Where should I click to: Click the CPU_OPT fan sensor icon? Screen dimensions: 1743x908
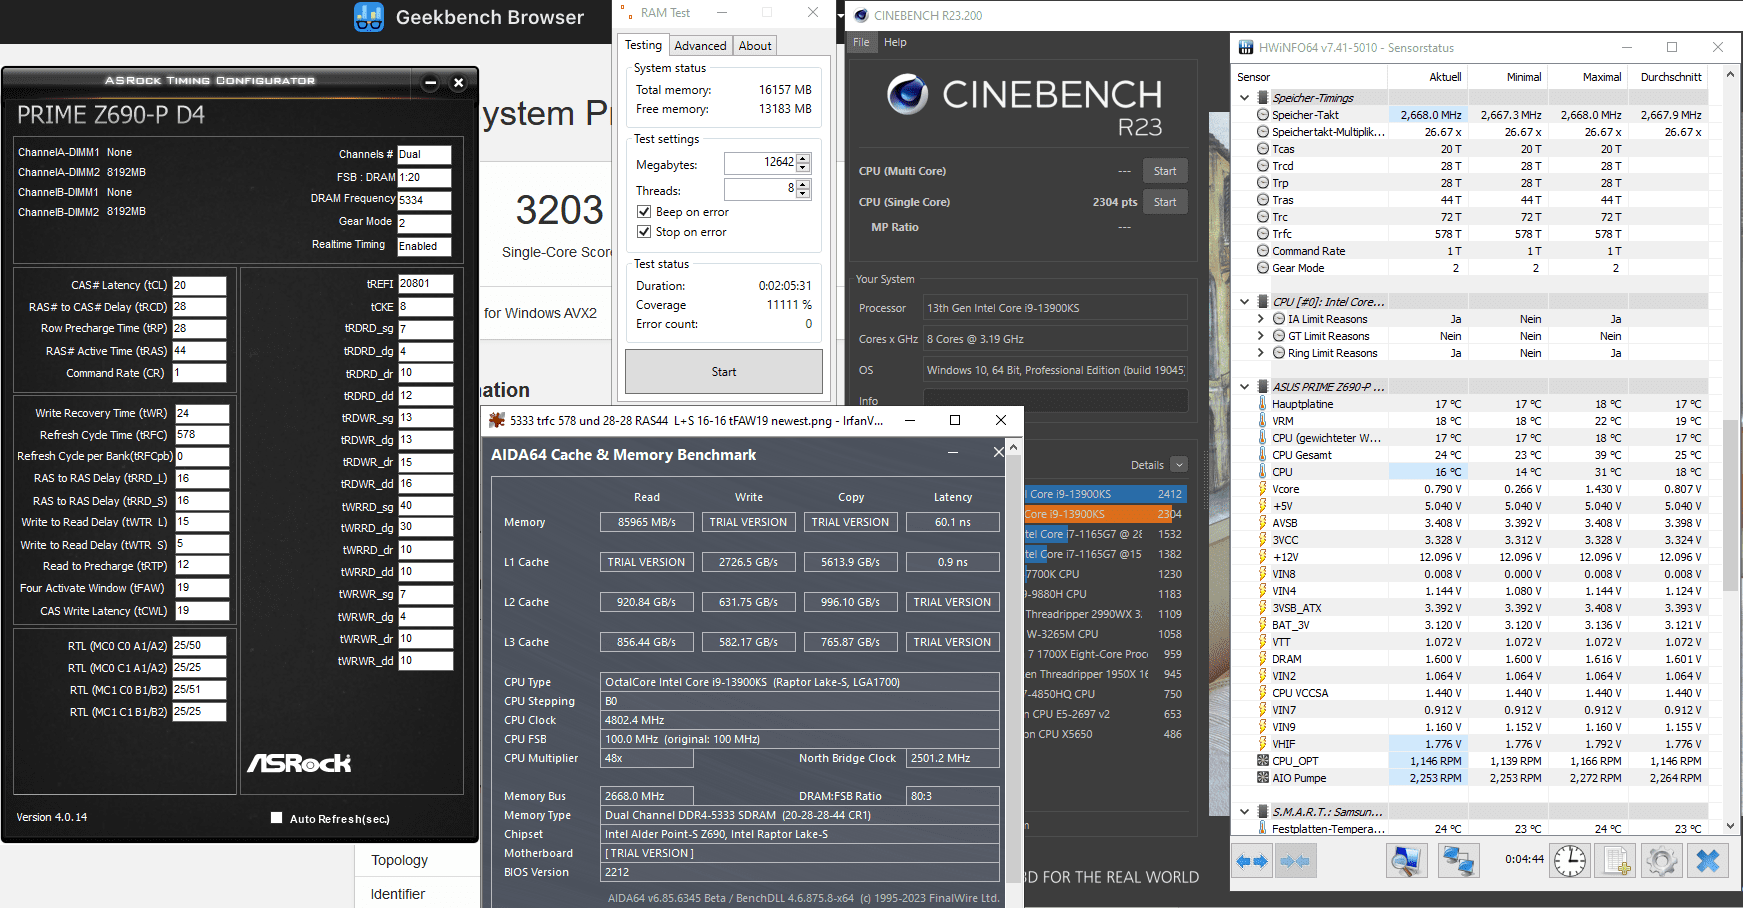click(1263, 761)
